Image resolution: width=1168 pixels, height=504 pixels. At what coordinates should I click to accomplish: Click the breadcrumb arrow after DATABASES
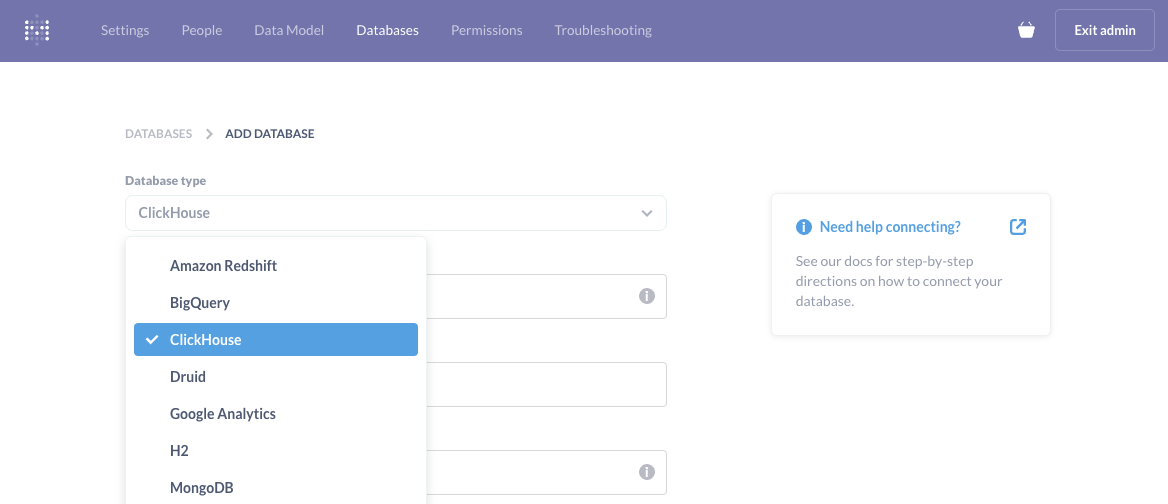click(209, 134)
